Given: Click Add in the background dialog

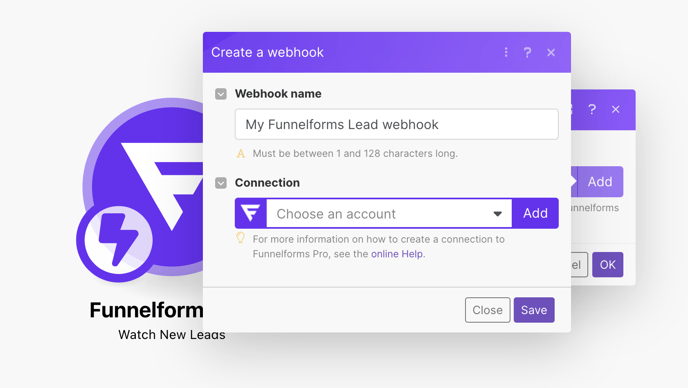Looking at the screenshot, I should click(599, 181).
